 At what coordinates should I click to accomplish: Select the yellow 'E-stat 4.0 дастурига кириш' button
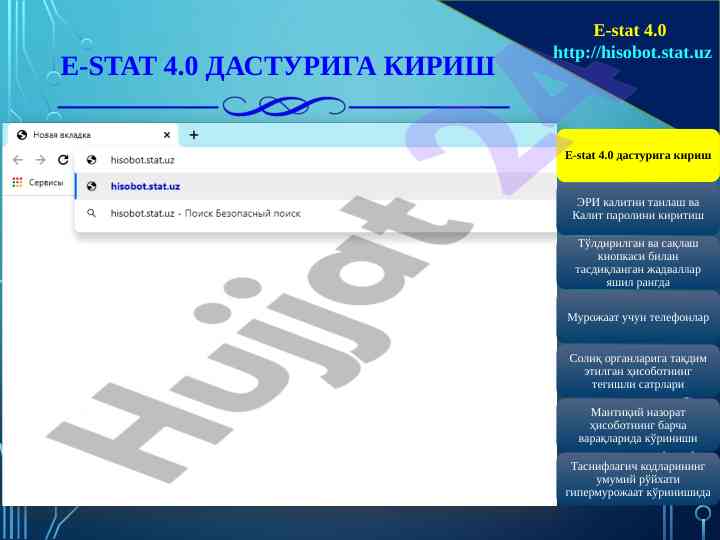[x=638, y=155]
